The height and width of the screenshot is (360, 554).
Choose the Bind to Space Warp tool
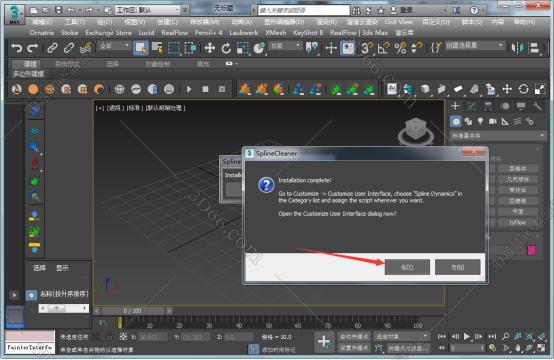(86, 48)
